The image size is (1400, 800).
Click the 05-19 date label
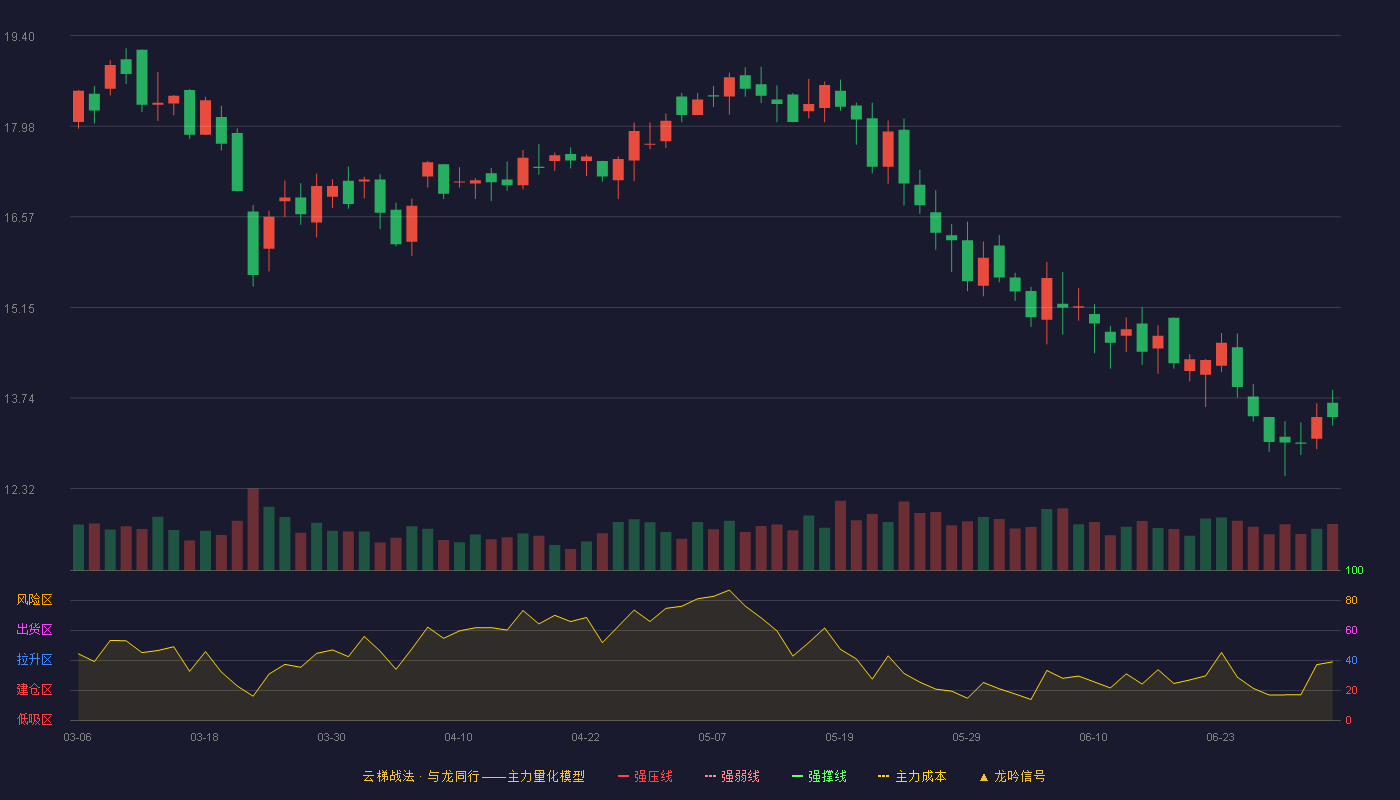839,737
